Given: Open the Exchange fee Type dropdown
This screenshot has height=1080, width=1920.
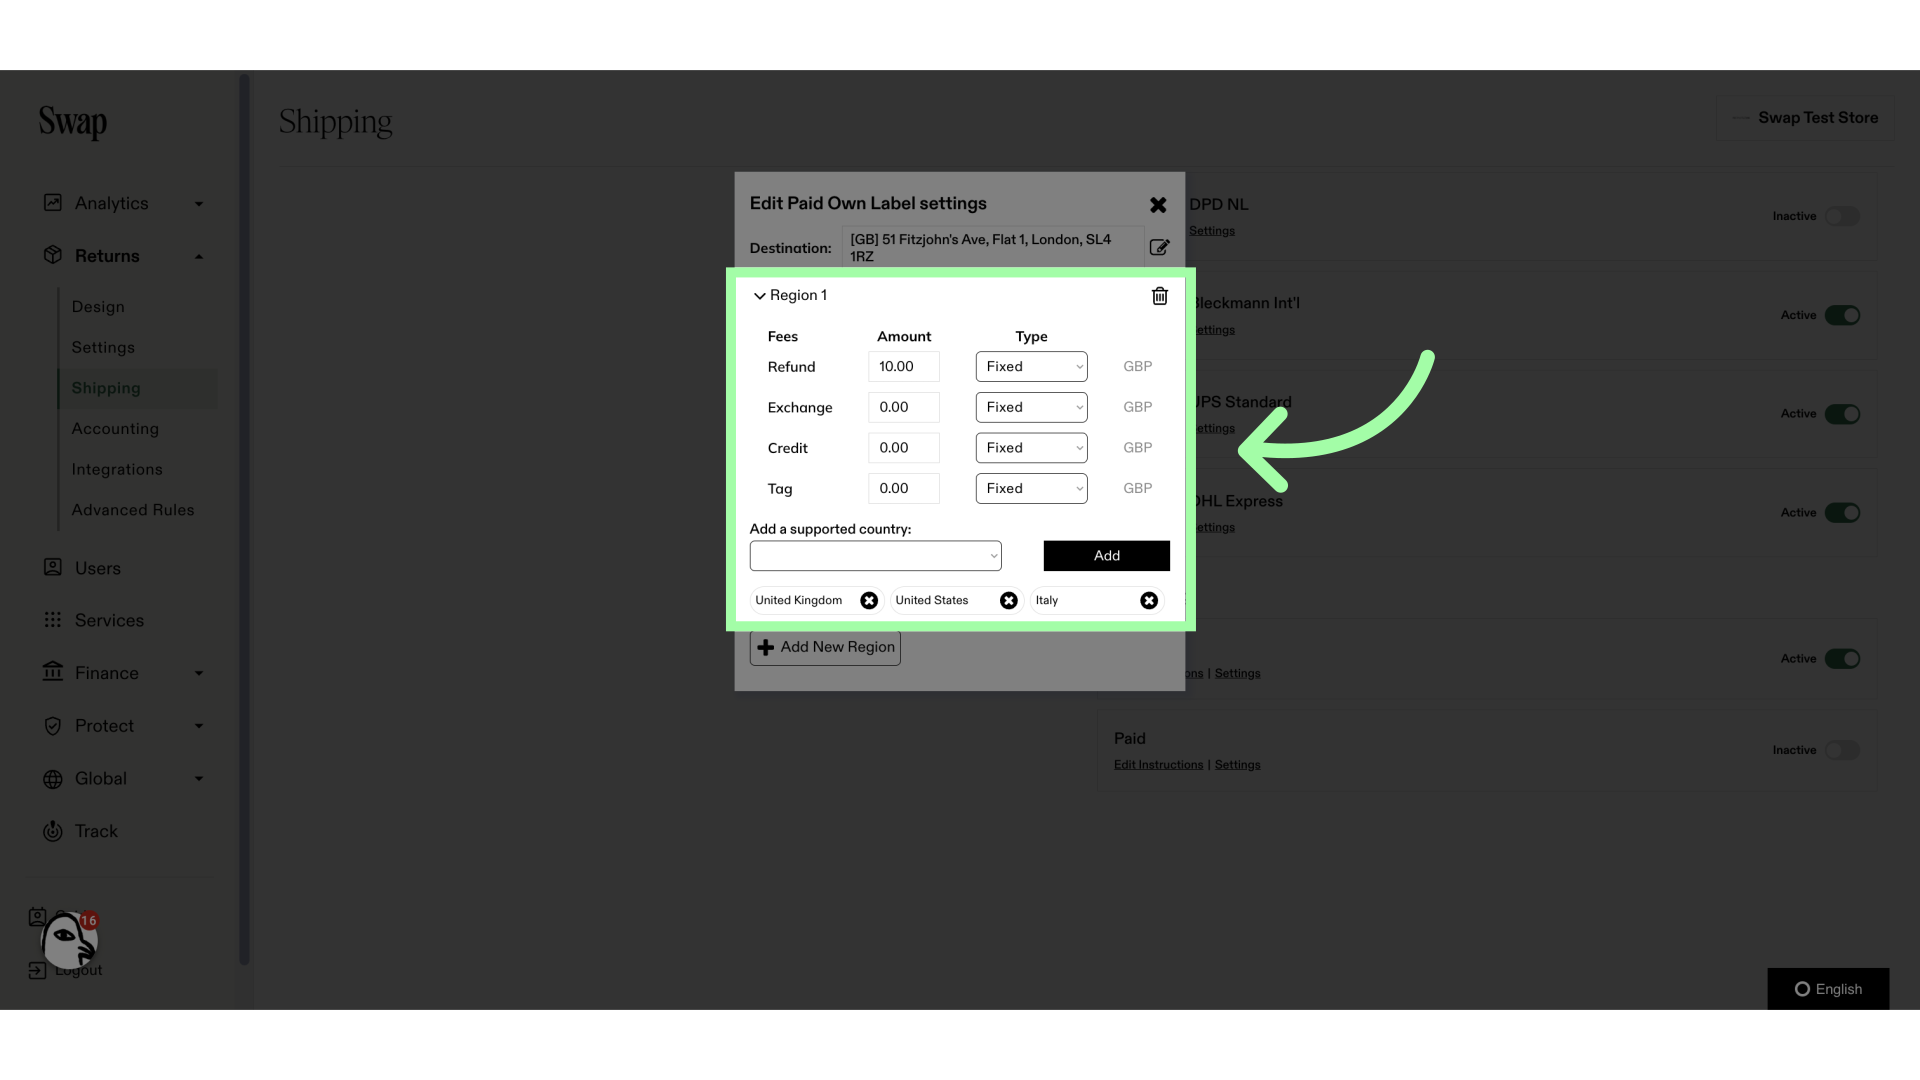Looking at the screenshot, I should click(1031, 407).
